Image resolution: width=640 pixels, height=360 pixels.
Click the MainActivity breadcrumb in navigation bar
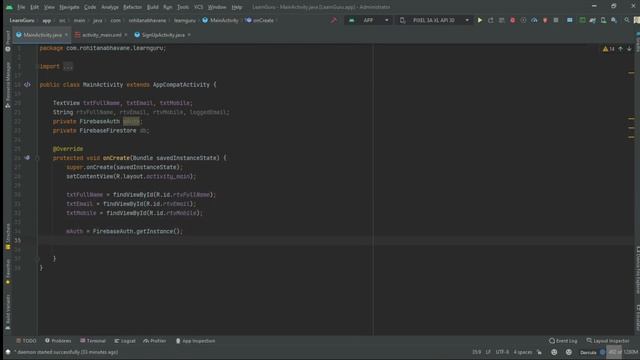[220, 20]
